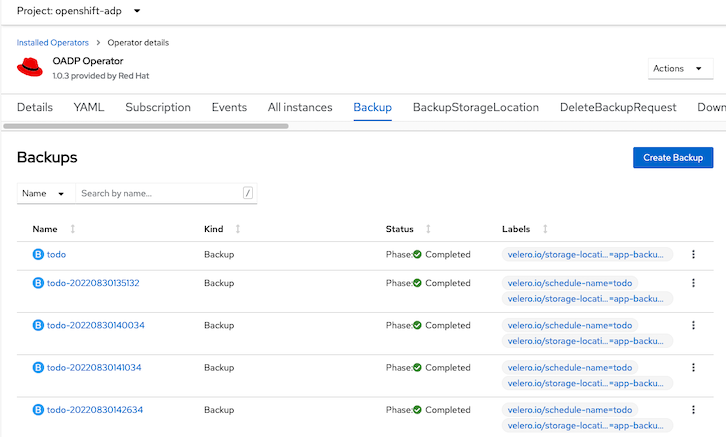Sort backups by Kind column arrows
726x437 pixels.
(238, 229)
